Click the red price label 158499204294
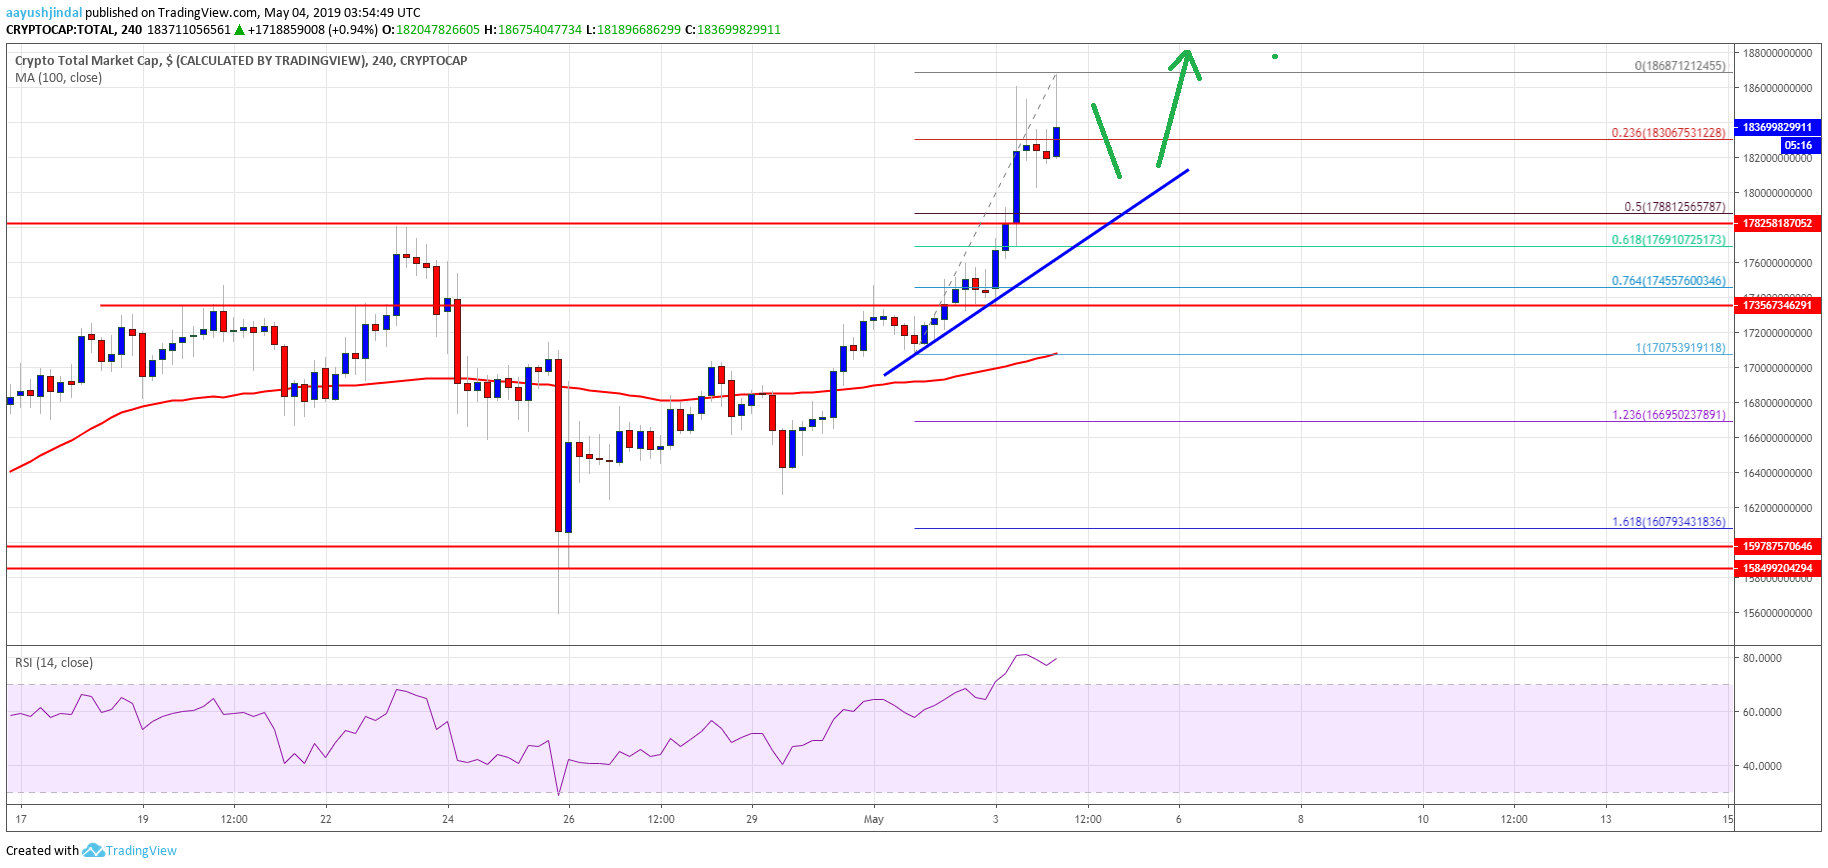The width and height of the screenshot is (1828, 868). tap(1776, 568)
